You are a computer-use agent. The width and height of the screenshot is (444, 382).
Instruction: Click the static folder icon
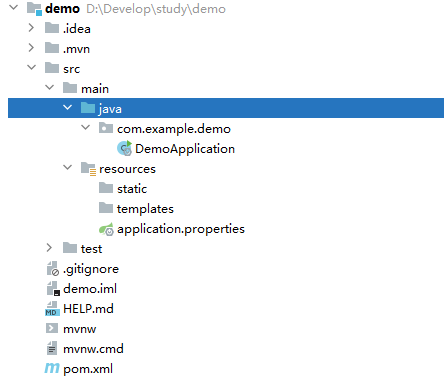click(x=106, y=188)
